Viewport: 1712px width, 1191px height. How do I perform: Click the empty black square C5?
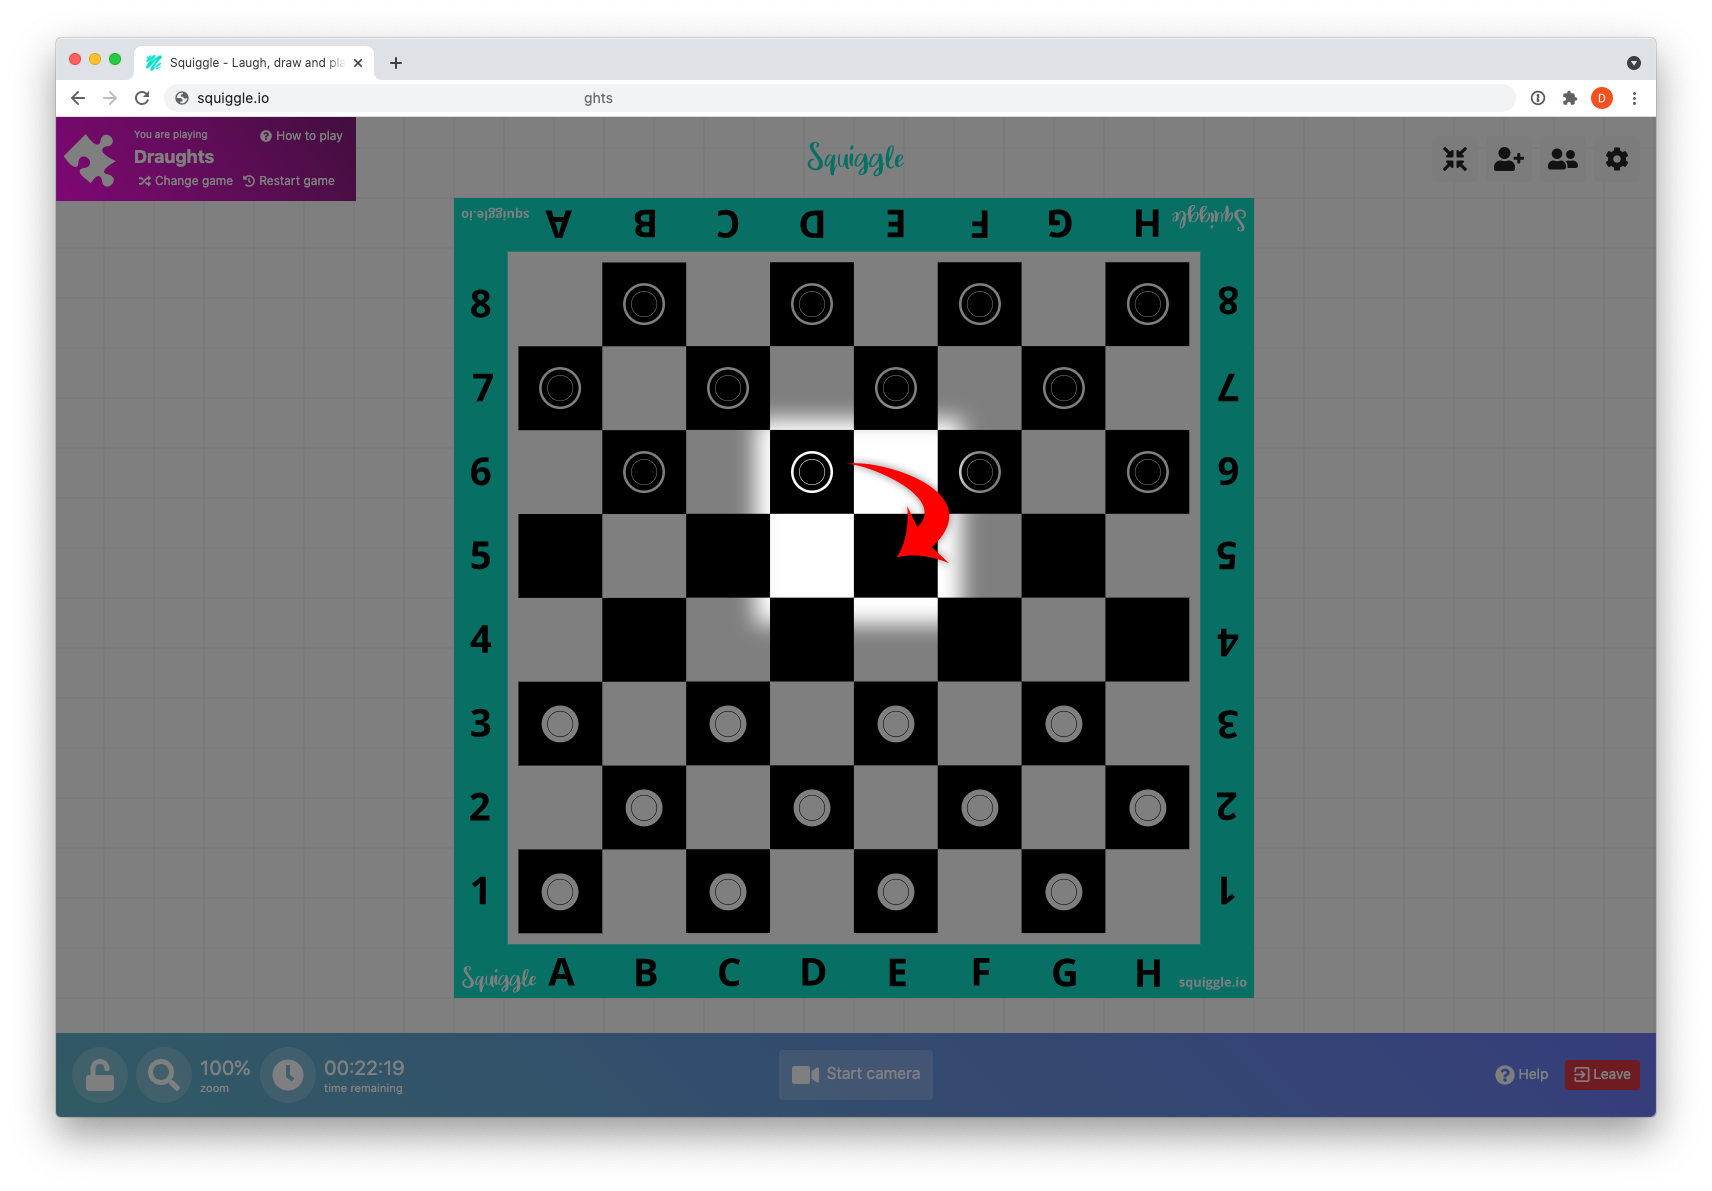[728, 556]
